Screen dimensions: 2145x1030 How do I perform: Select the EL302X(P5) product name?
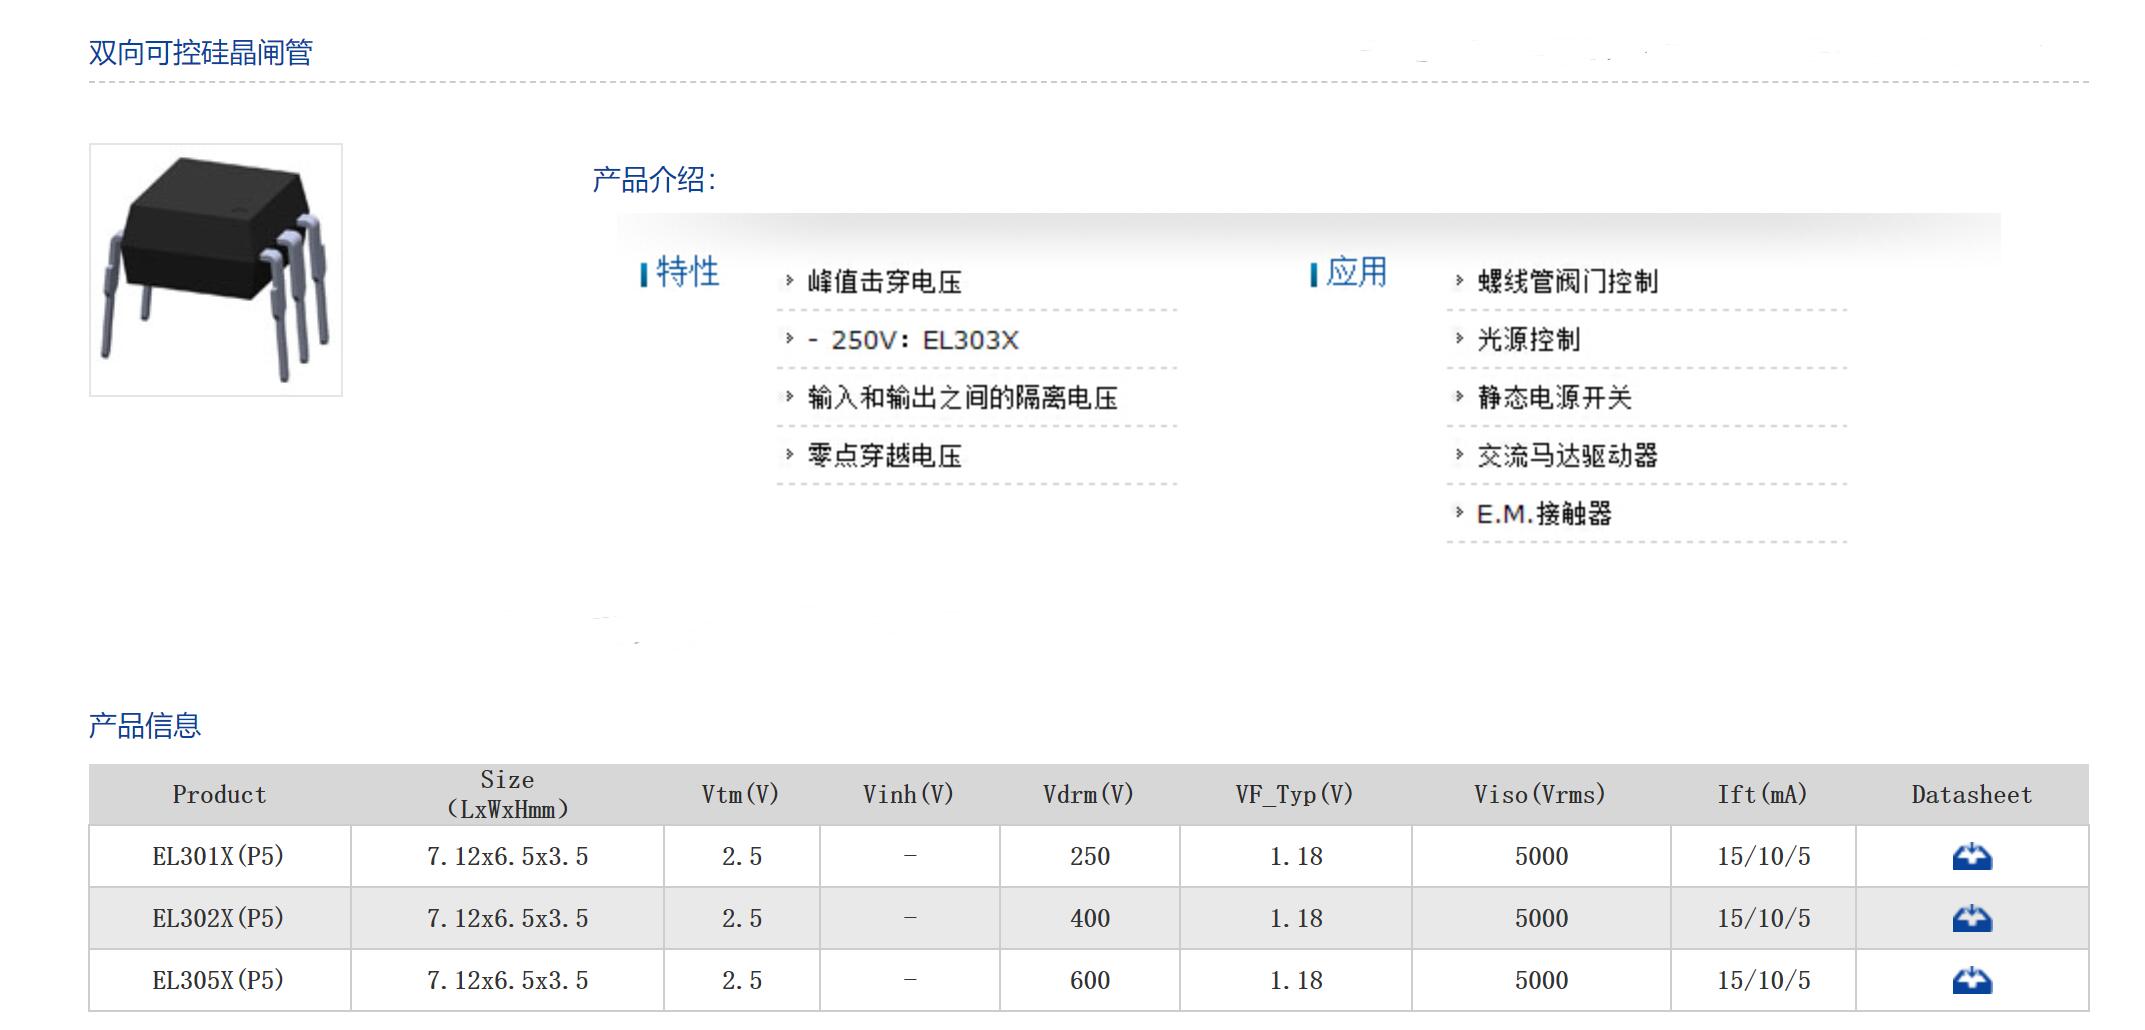click(218, 919)
